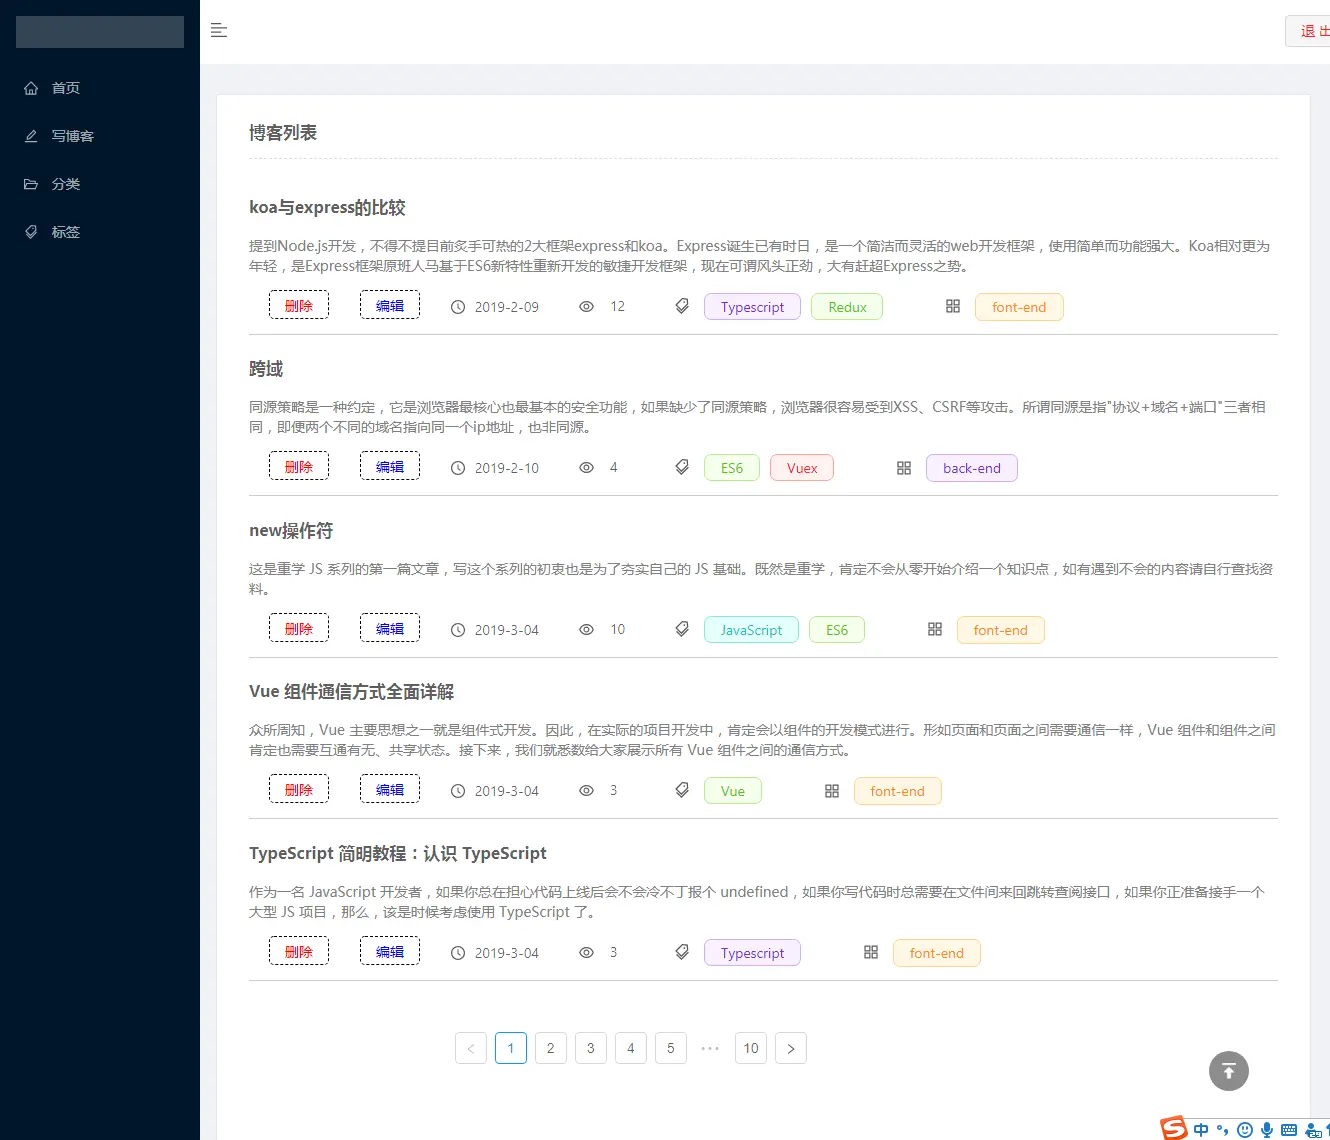Click the keyboard icon in the input method bar
1330x1140 pixels.
(1289, 1130)
